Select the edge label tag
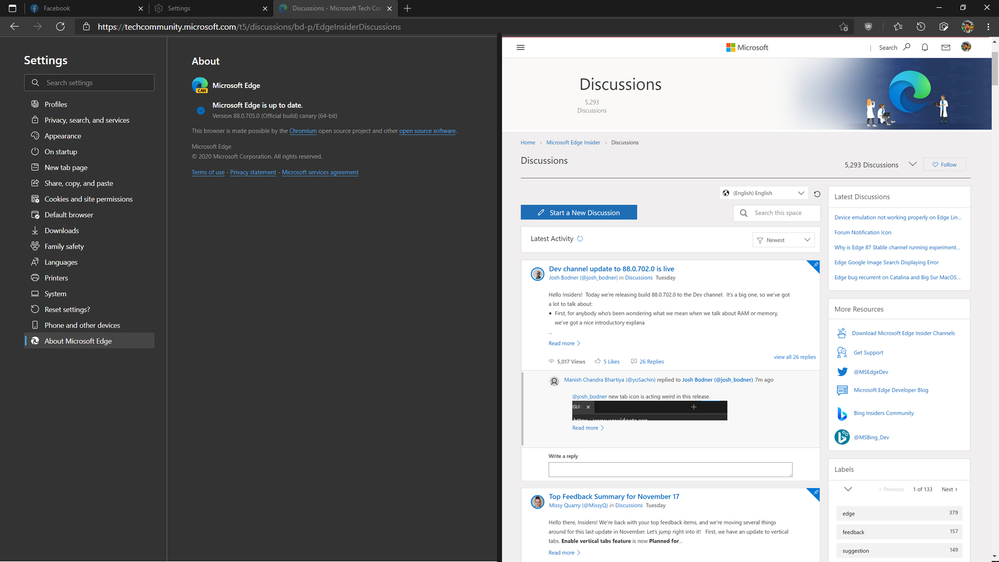Image resolution: width=999 pixels, height=562 pixels. pos(899,513)
